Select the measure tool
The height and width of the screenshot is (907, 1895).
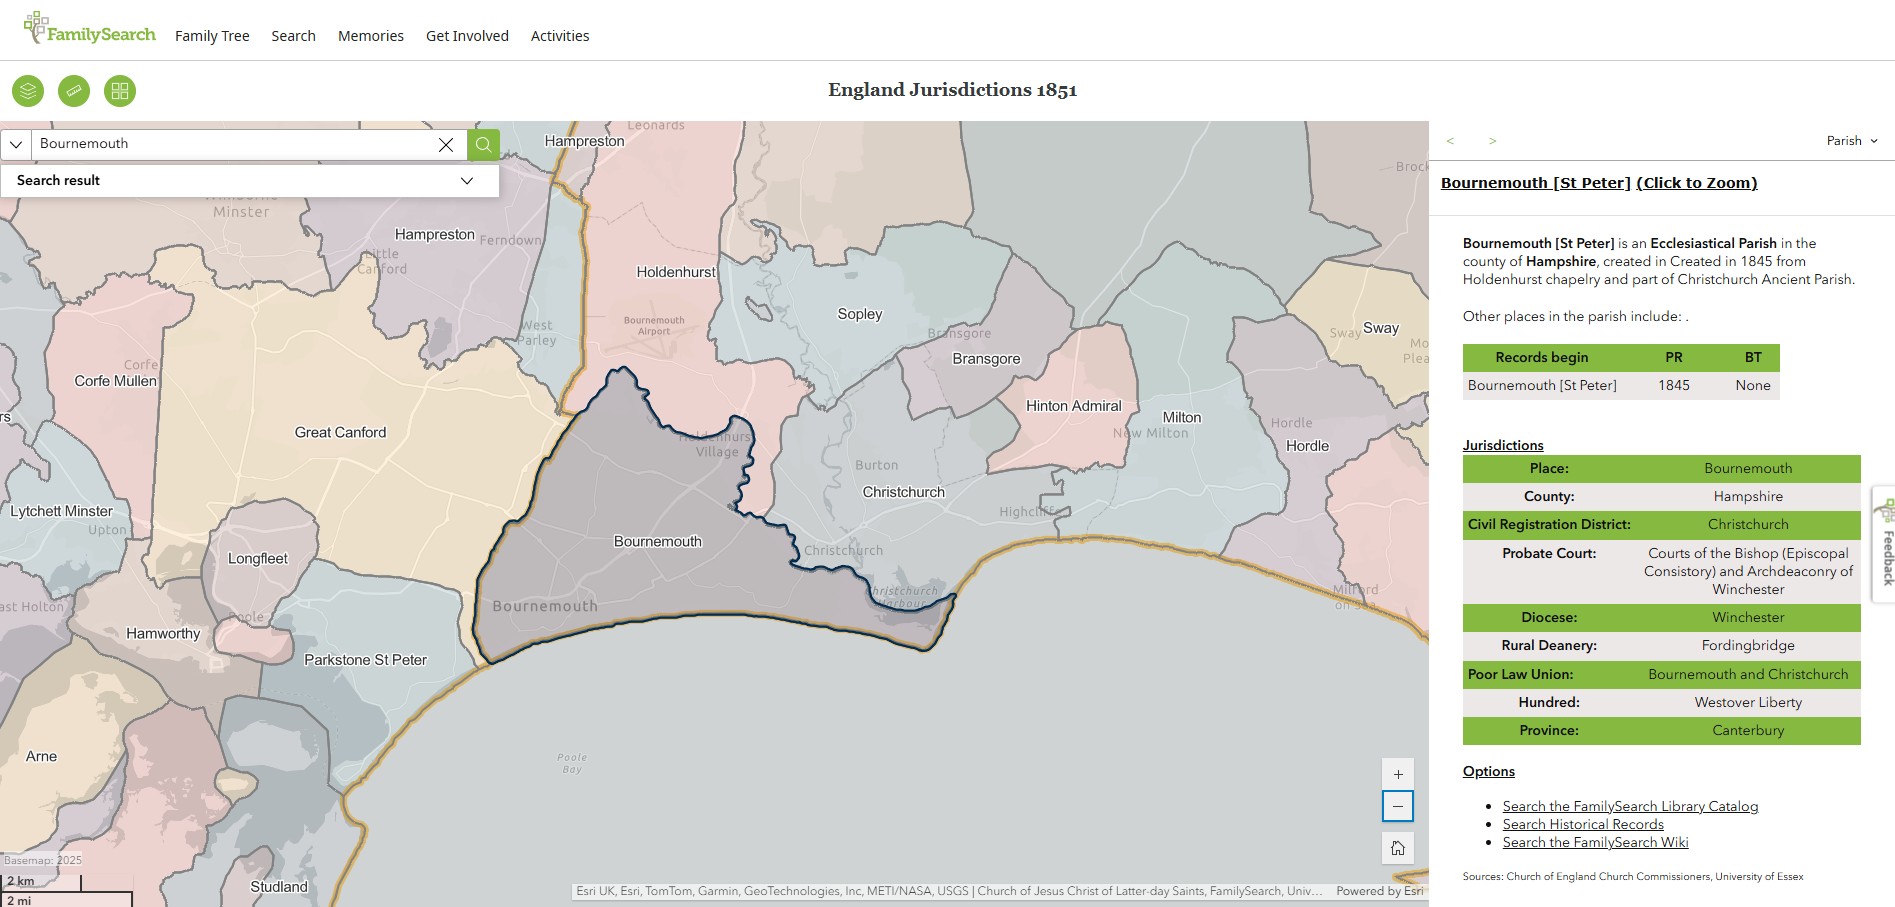pyautogui.click(x=74, y=90)
